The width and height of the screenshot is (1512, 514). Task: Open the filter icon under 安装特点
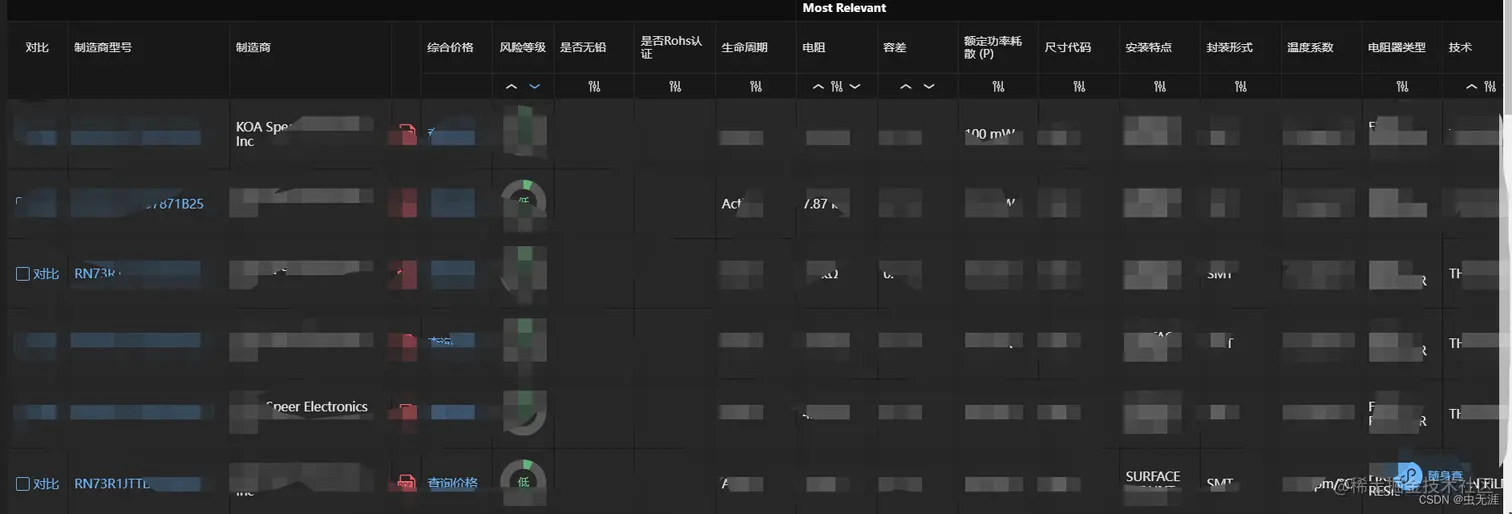pos(1160,87)
